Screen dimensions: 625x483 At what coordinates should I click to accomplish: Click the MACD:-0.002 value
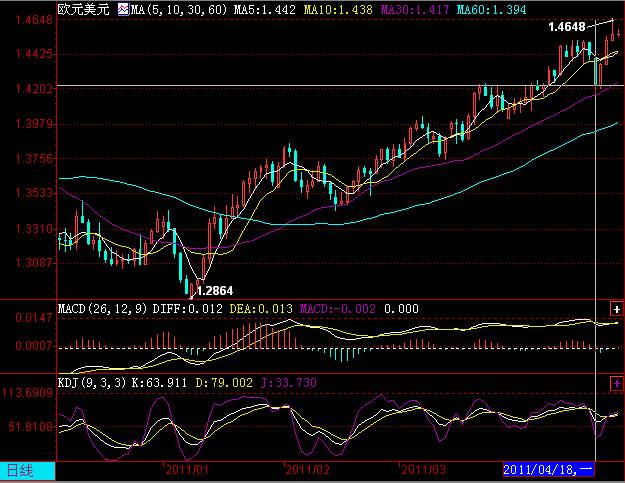coord(338,309)
